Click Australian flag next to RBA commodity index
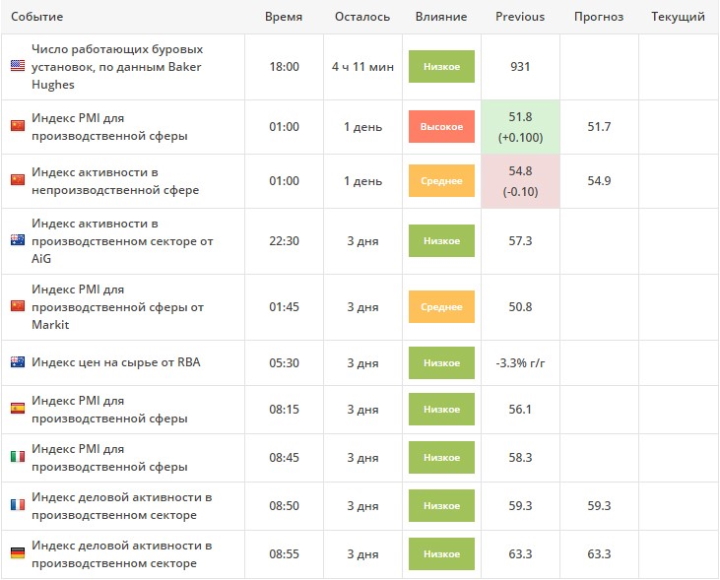This screenshot has height=580, width=720. pyautogui.click(x=17, y=362)
